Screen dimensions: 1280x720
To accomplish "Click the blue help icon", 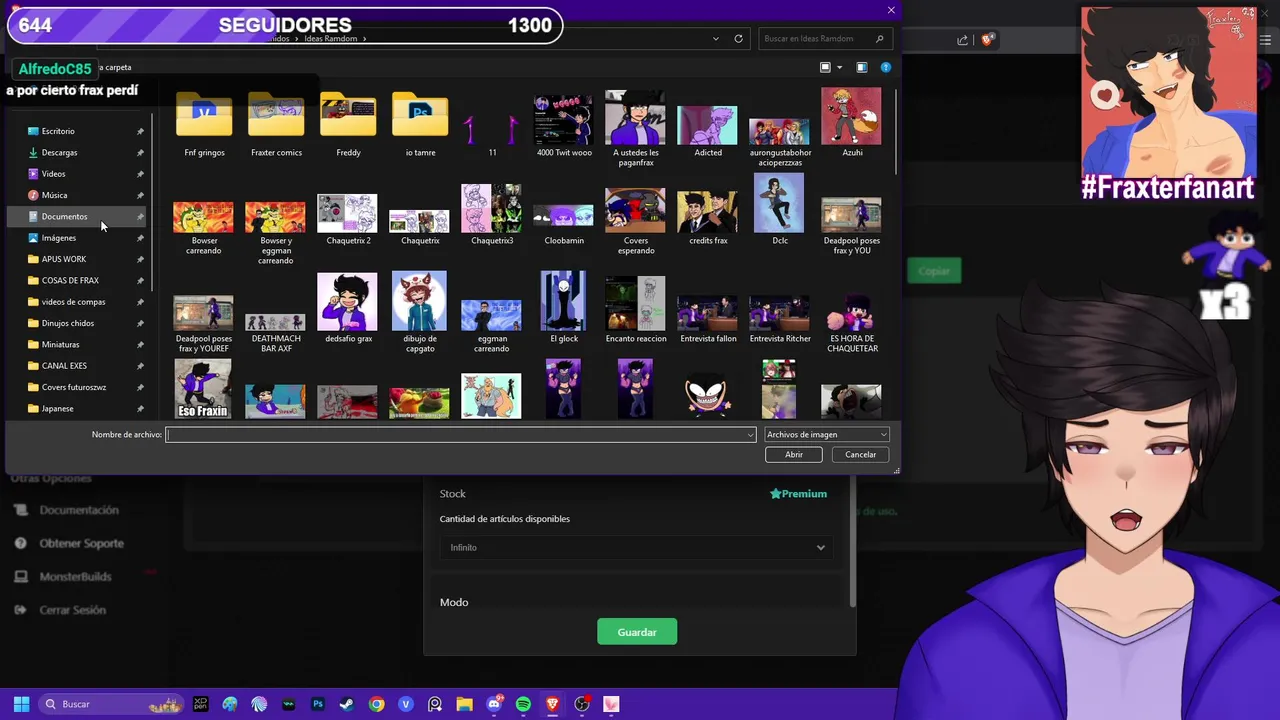I will click(885, 67).
